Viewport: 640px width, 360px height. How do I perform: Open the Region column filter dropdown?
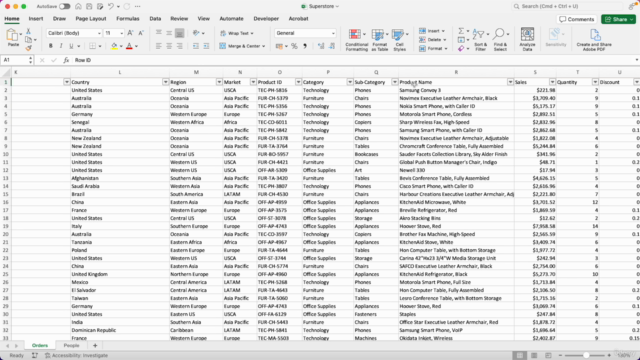219,82
